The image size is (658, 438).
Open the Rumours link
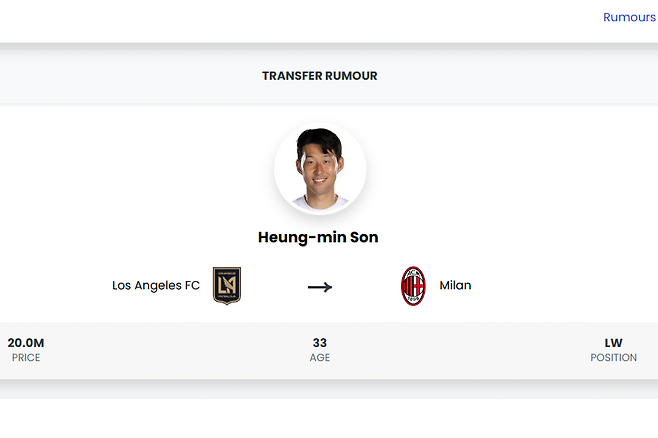(629, 17)
